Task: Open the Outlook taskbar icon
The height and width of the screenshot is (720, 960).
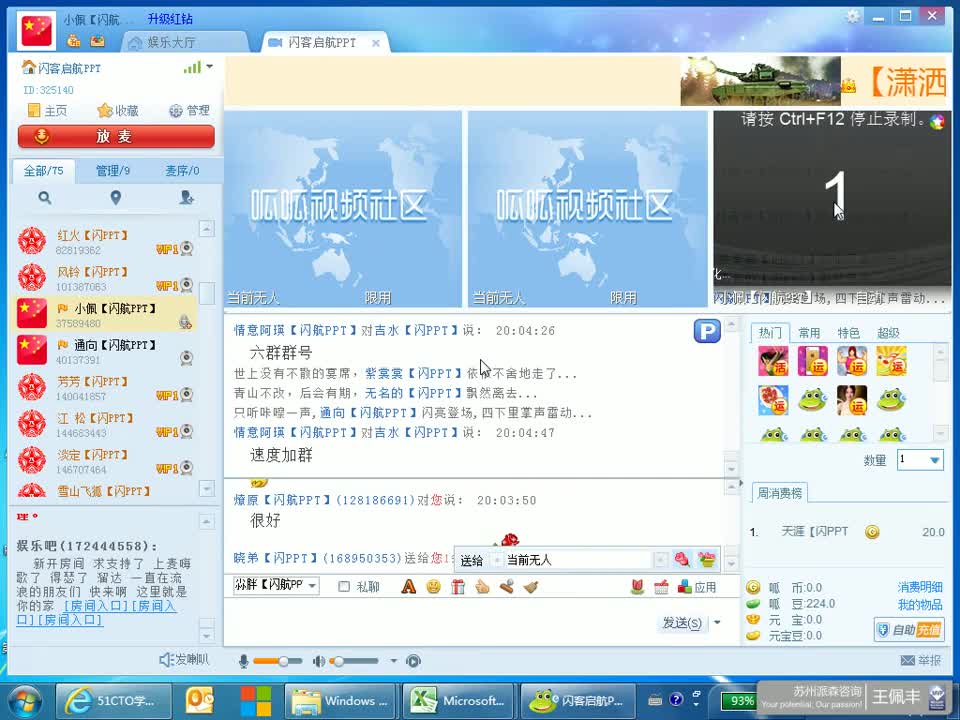Action: (199, 700)
